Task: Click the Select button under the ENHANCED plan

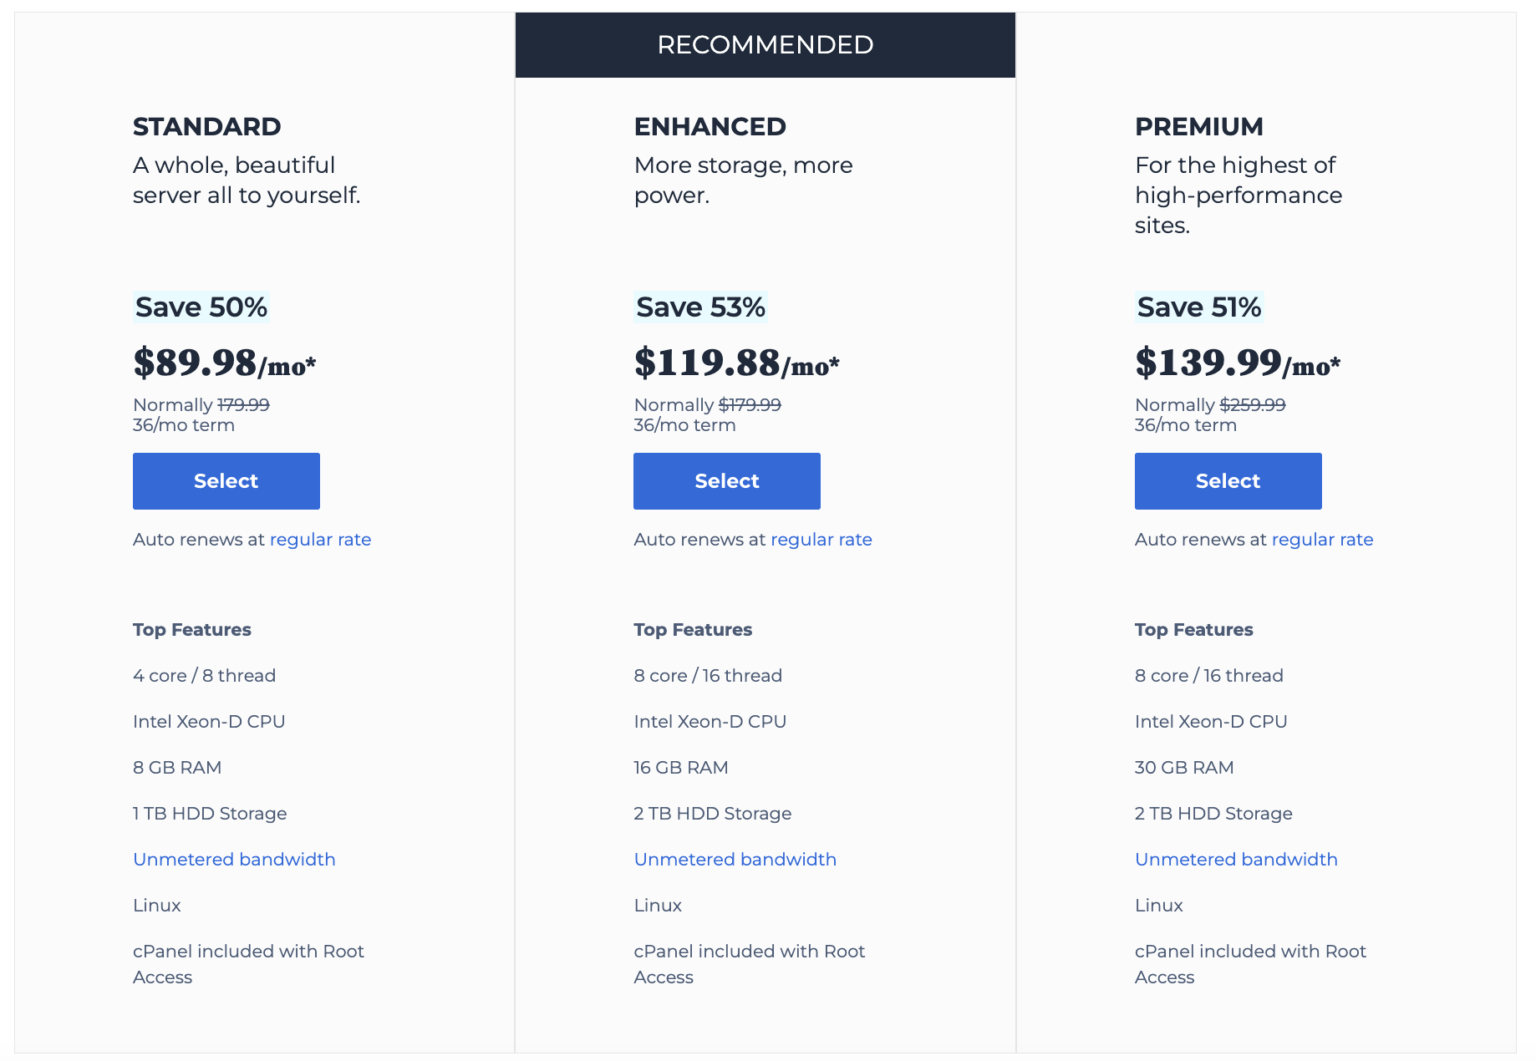Action: click(x=726, y=481)
